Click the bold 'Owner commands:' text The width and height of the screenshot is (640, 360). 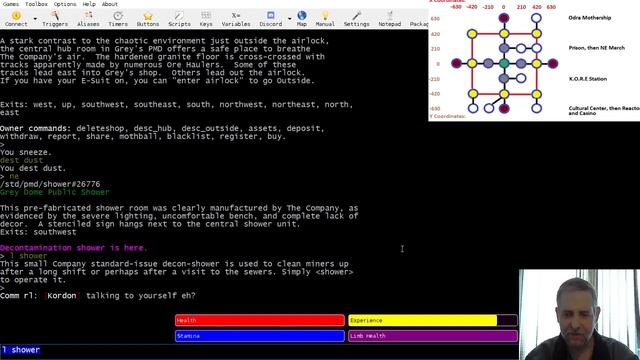(36, 128)
